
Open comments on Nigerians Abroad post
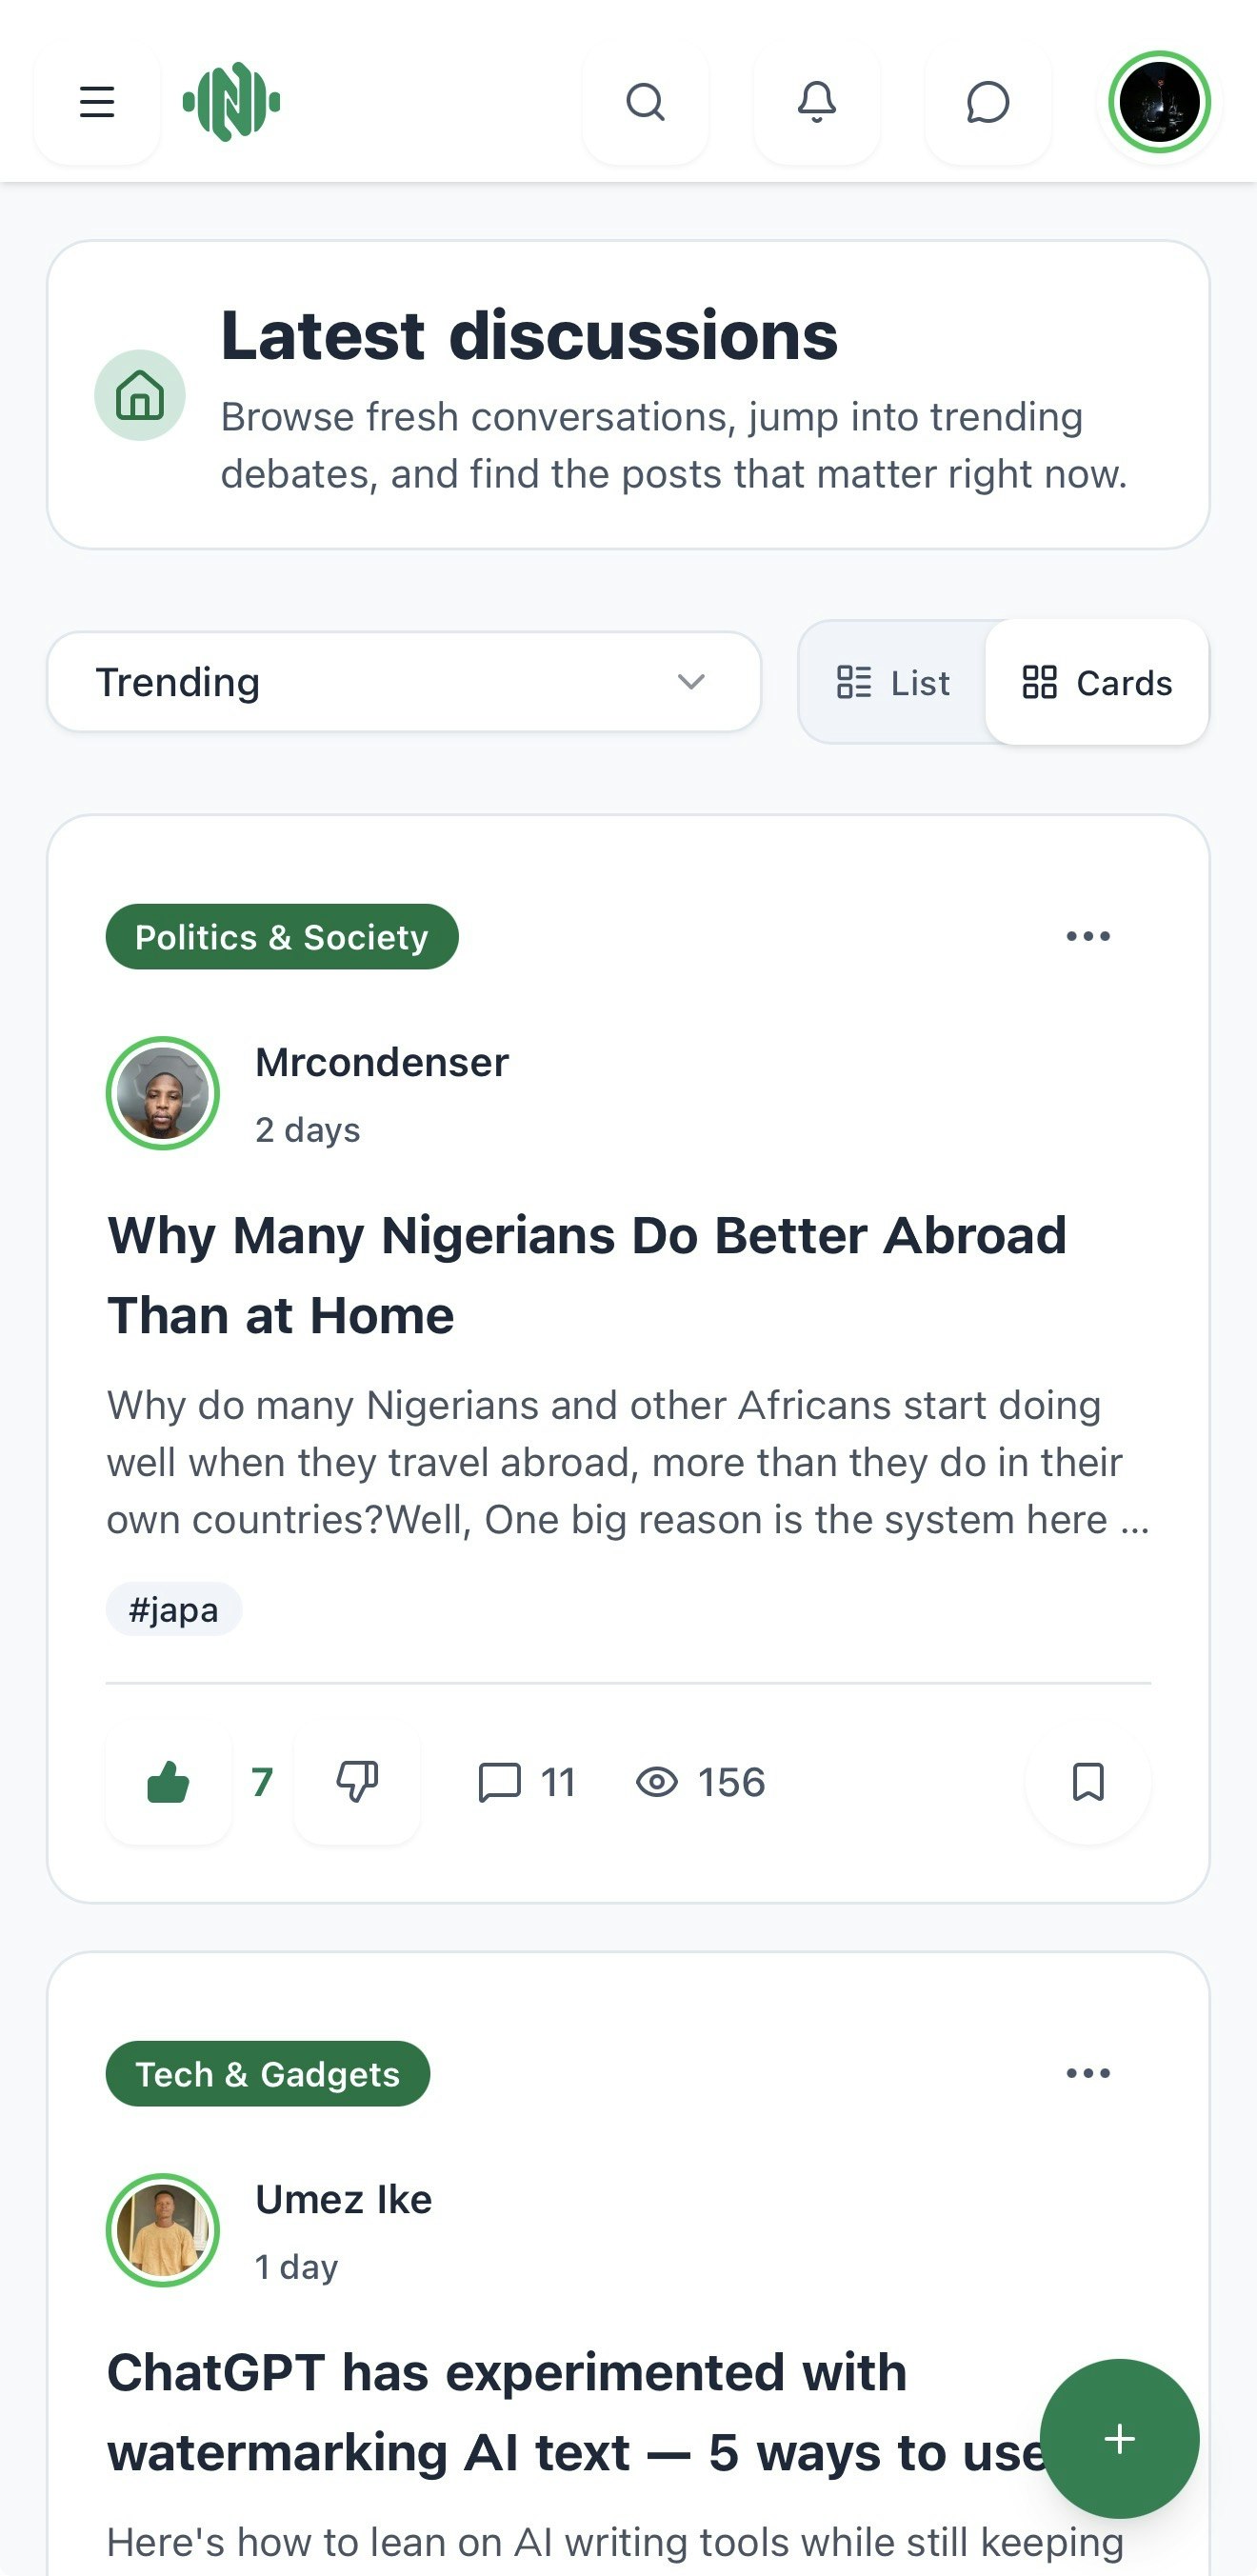tap(527, 1782)
